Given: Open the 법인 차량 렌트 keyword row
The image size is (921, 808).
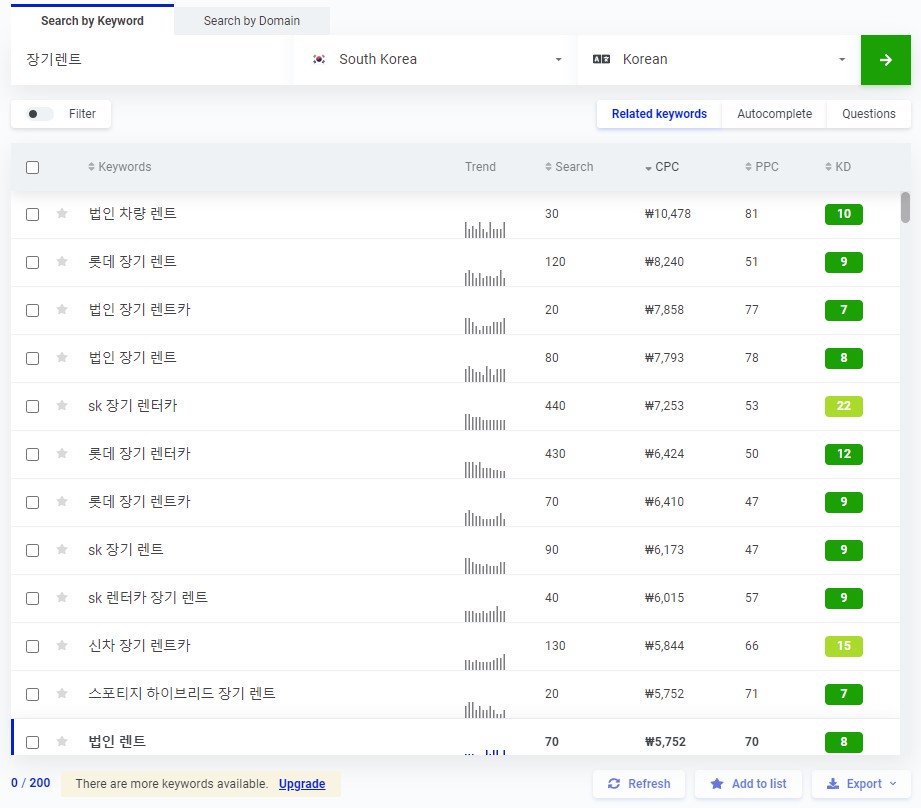Looking at the screenshot, I should pyautogui.click(x=455, y=214).
